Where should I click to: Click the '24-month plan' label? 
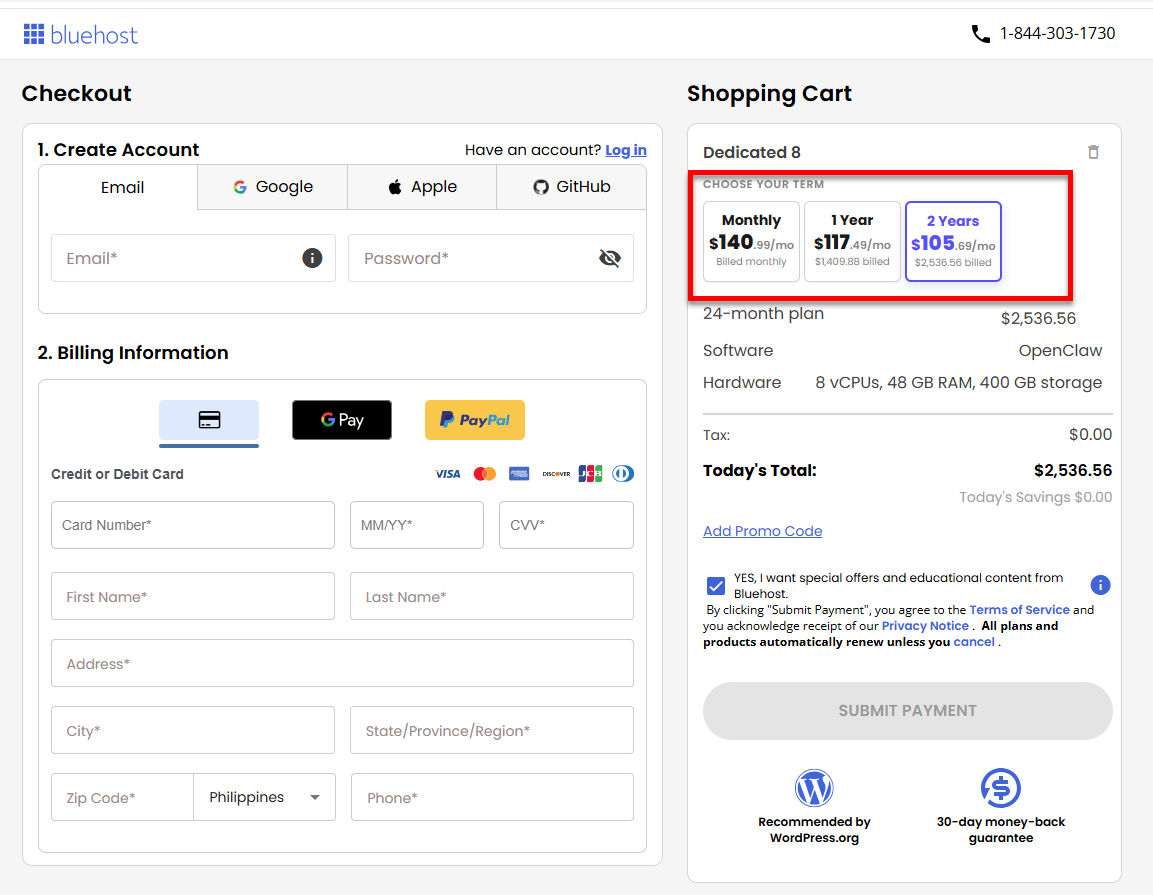coord(763,314)
